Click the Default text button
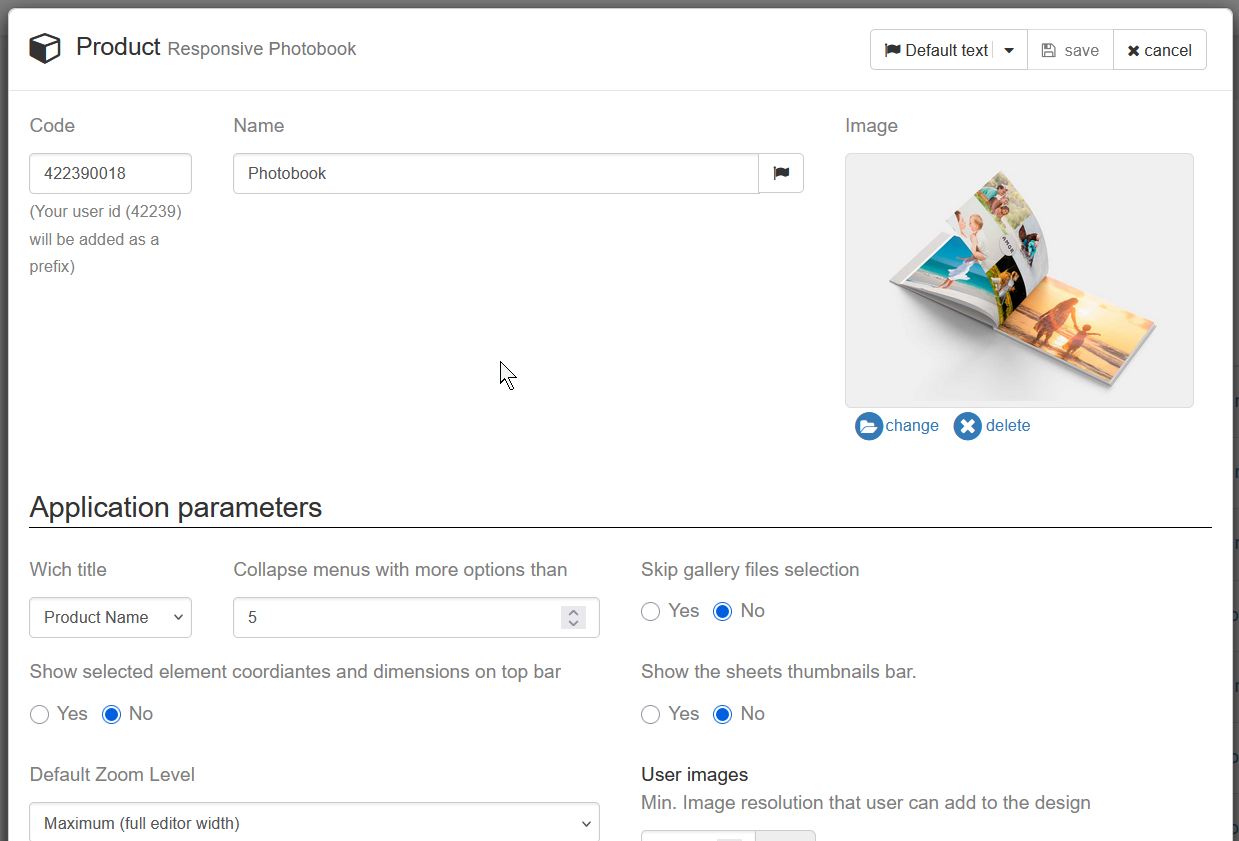1239x841 pixels. click(936, 50)
